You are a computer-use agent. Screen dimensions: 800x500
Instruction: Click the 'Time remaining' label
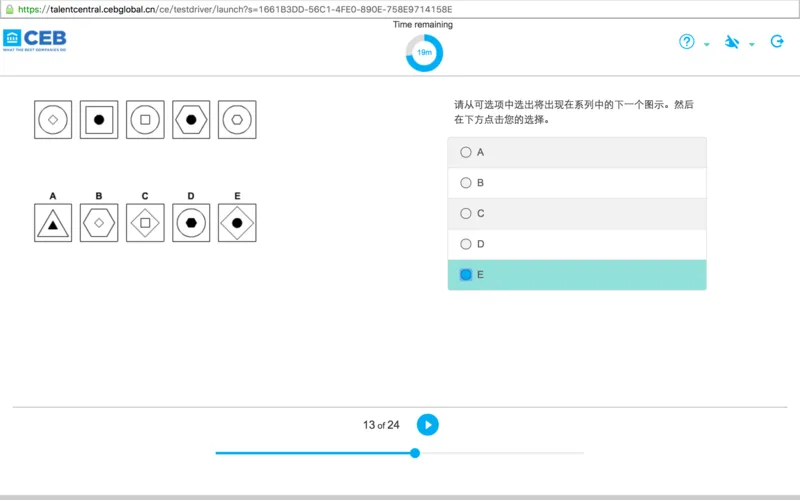423,24
